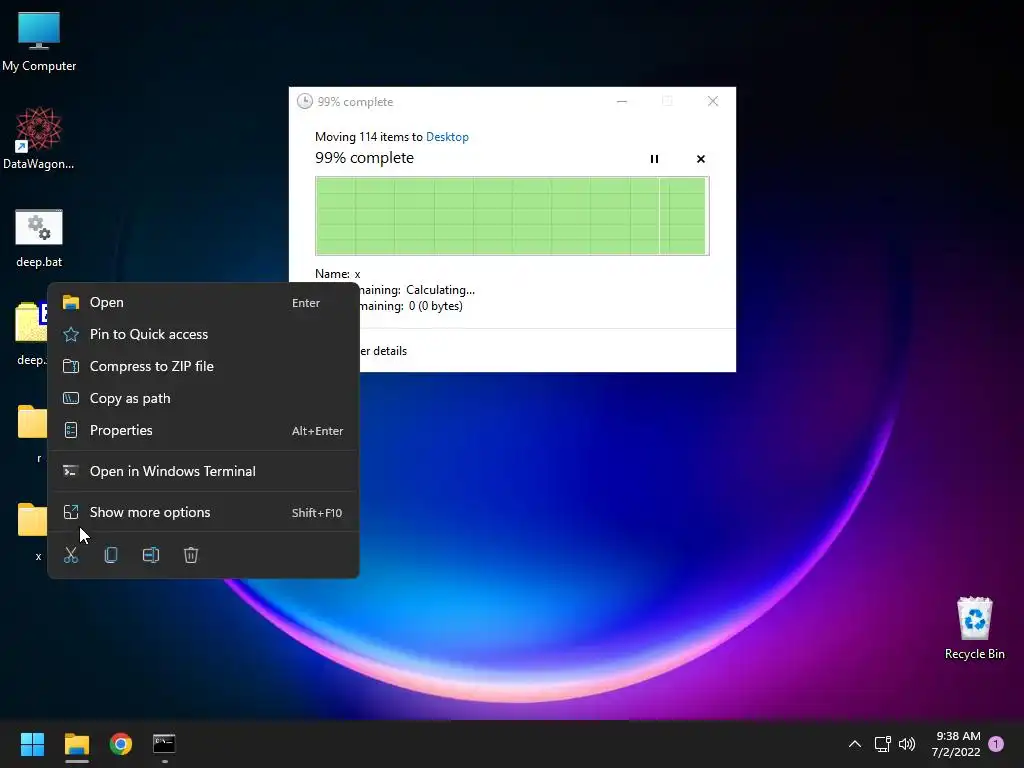This screenshot has height=768, width=1024.
Task: Open the Windows Start menu
Action: click(x=32, y=744)
